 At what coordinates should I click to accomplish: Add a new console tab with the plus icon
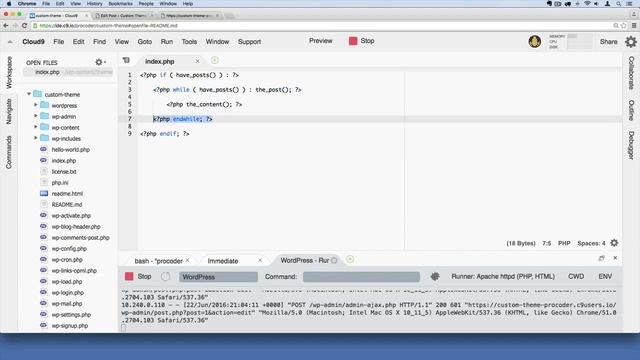tap(350, 260)
